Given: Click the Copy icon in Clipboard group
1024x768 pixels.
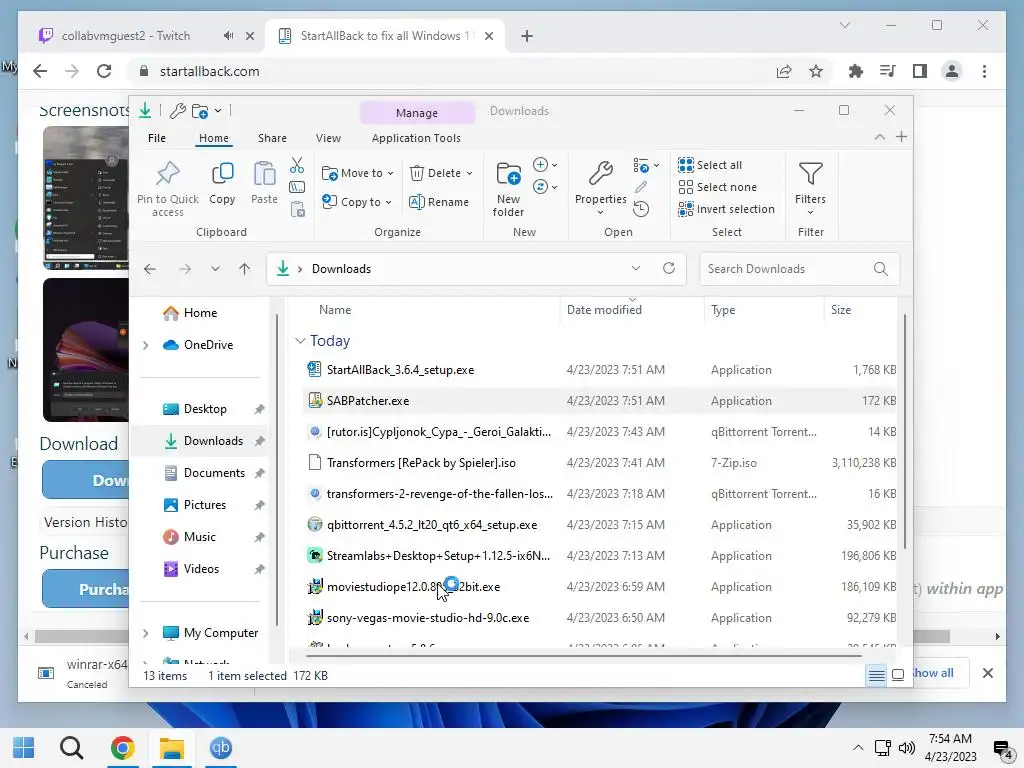Looking at the screenshot, I should [222, 174].
